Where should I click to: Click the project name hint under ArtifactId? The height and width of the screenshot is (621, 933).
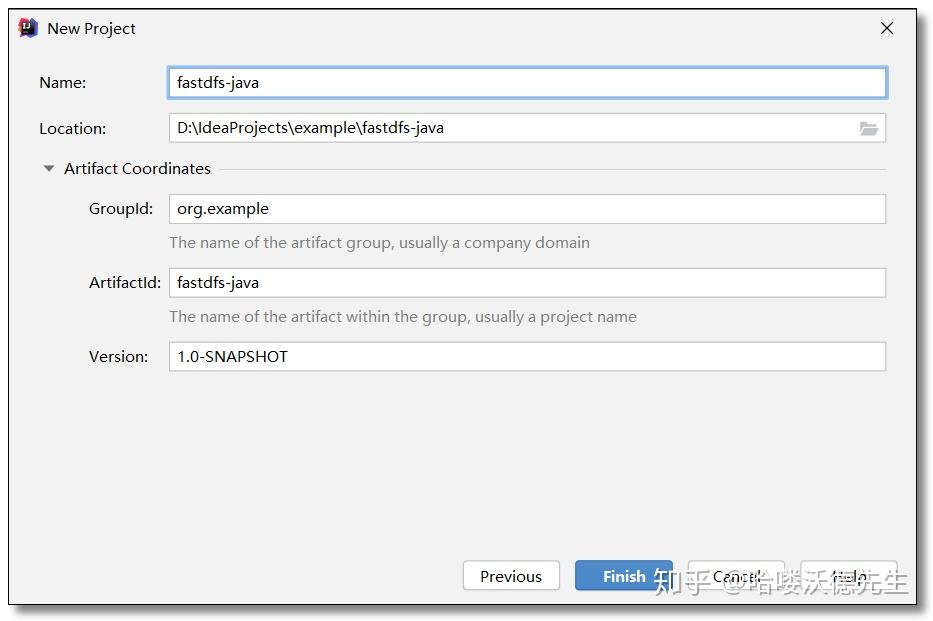(402, 317)
